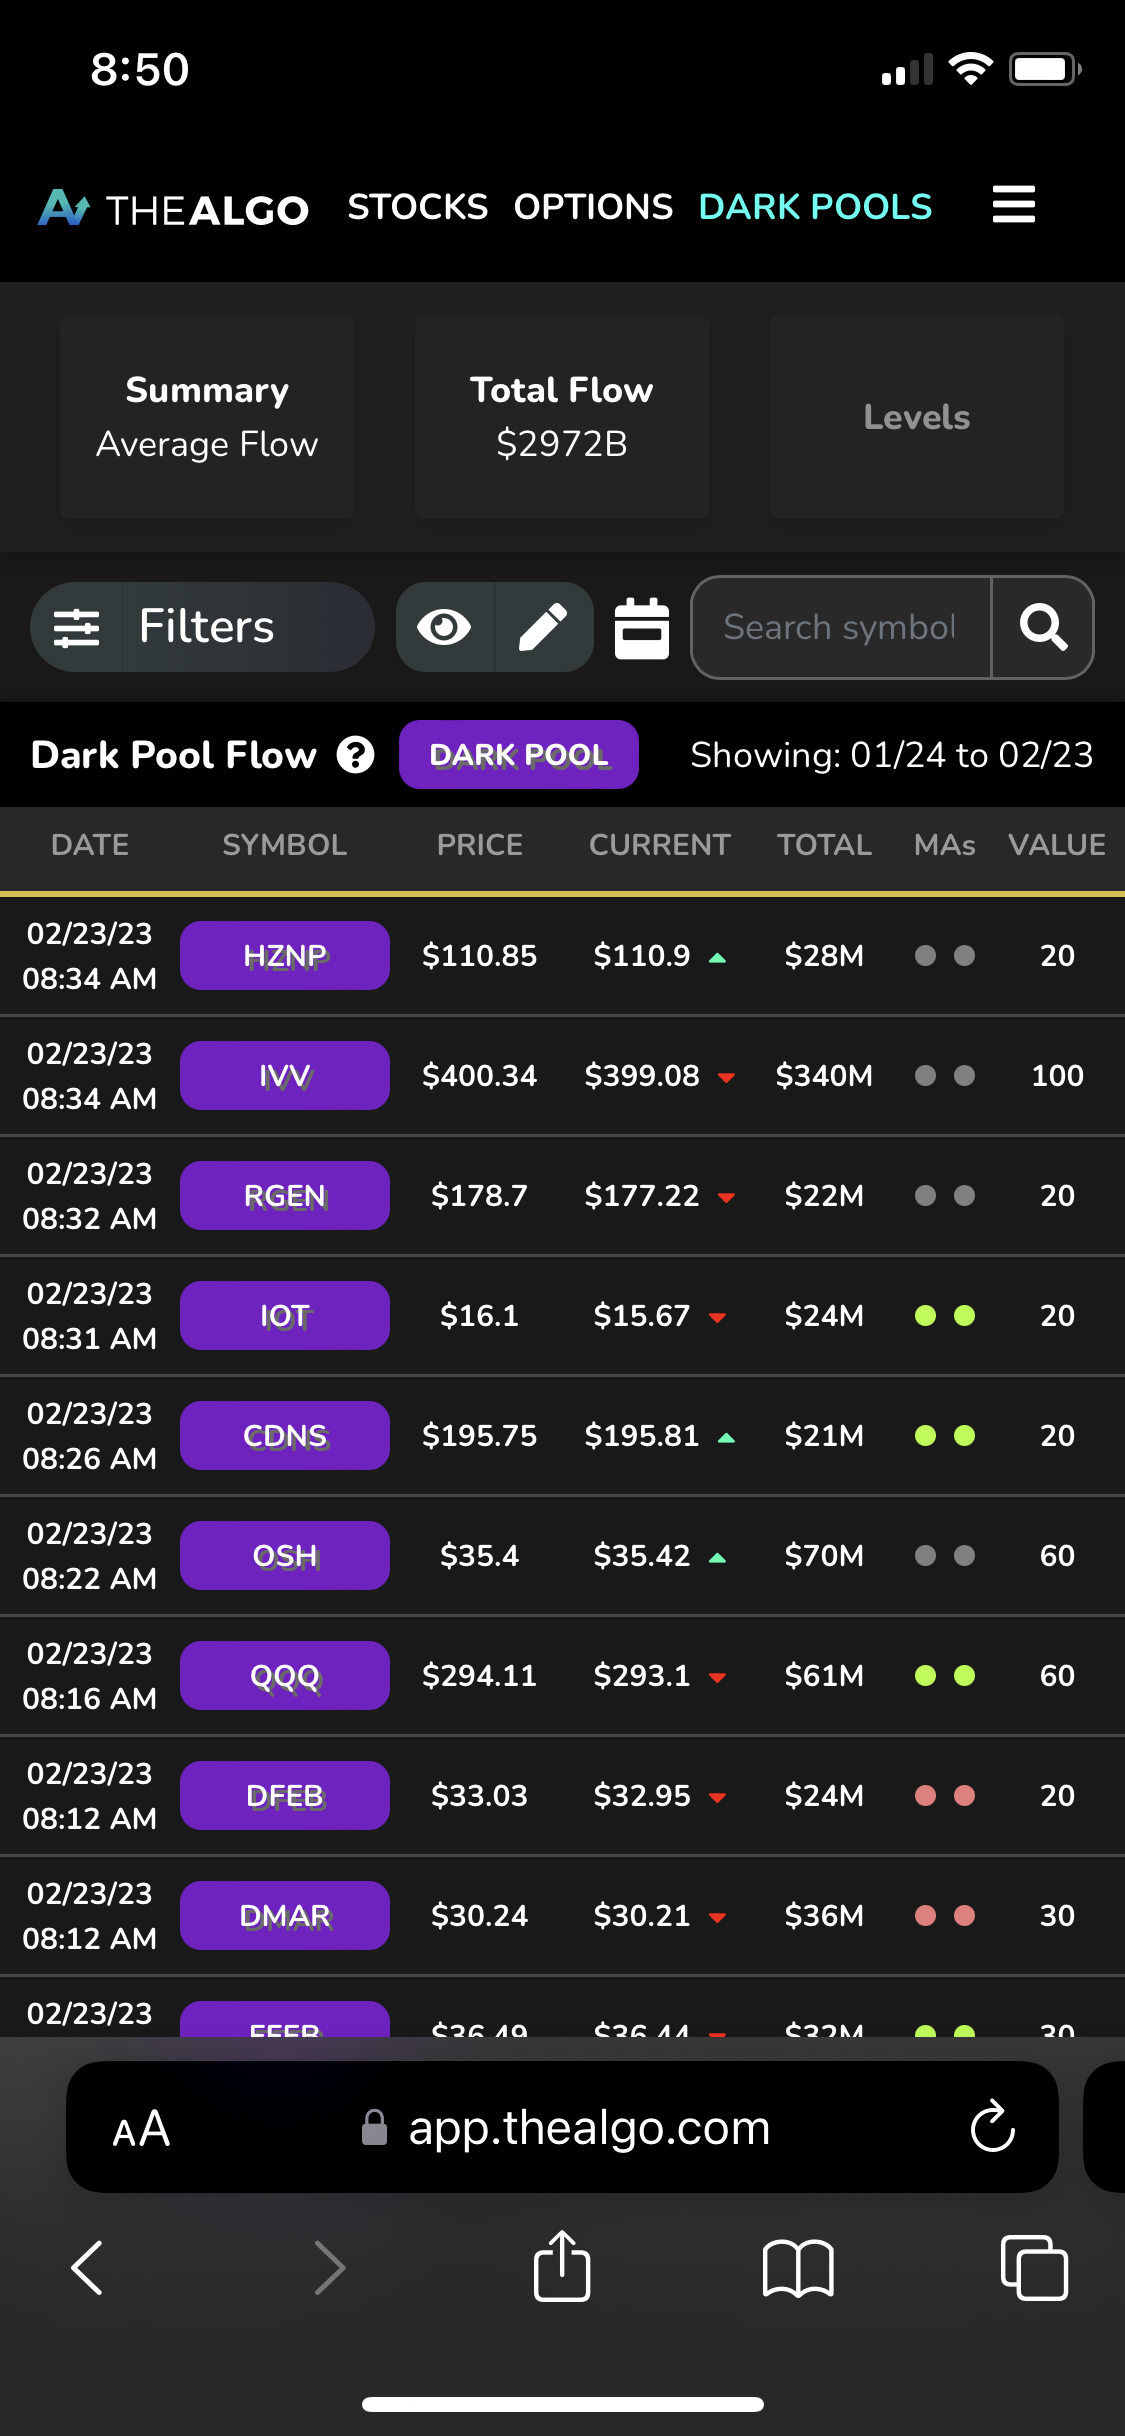Open the Safari bookmarks icon
The width and height of the screenshot is (1125, 2436).
point(797,2267)
